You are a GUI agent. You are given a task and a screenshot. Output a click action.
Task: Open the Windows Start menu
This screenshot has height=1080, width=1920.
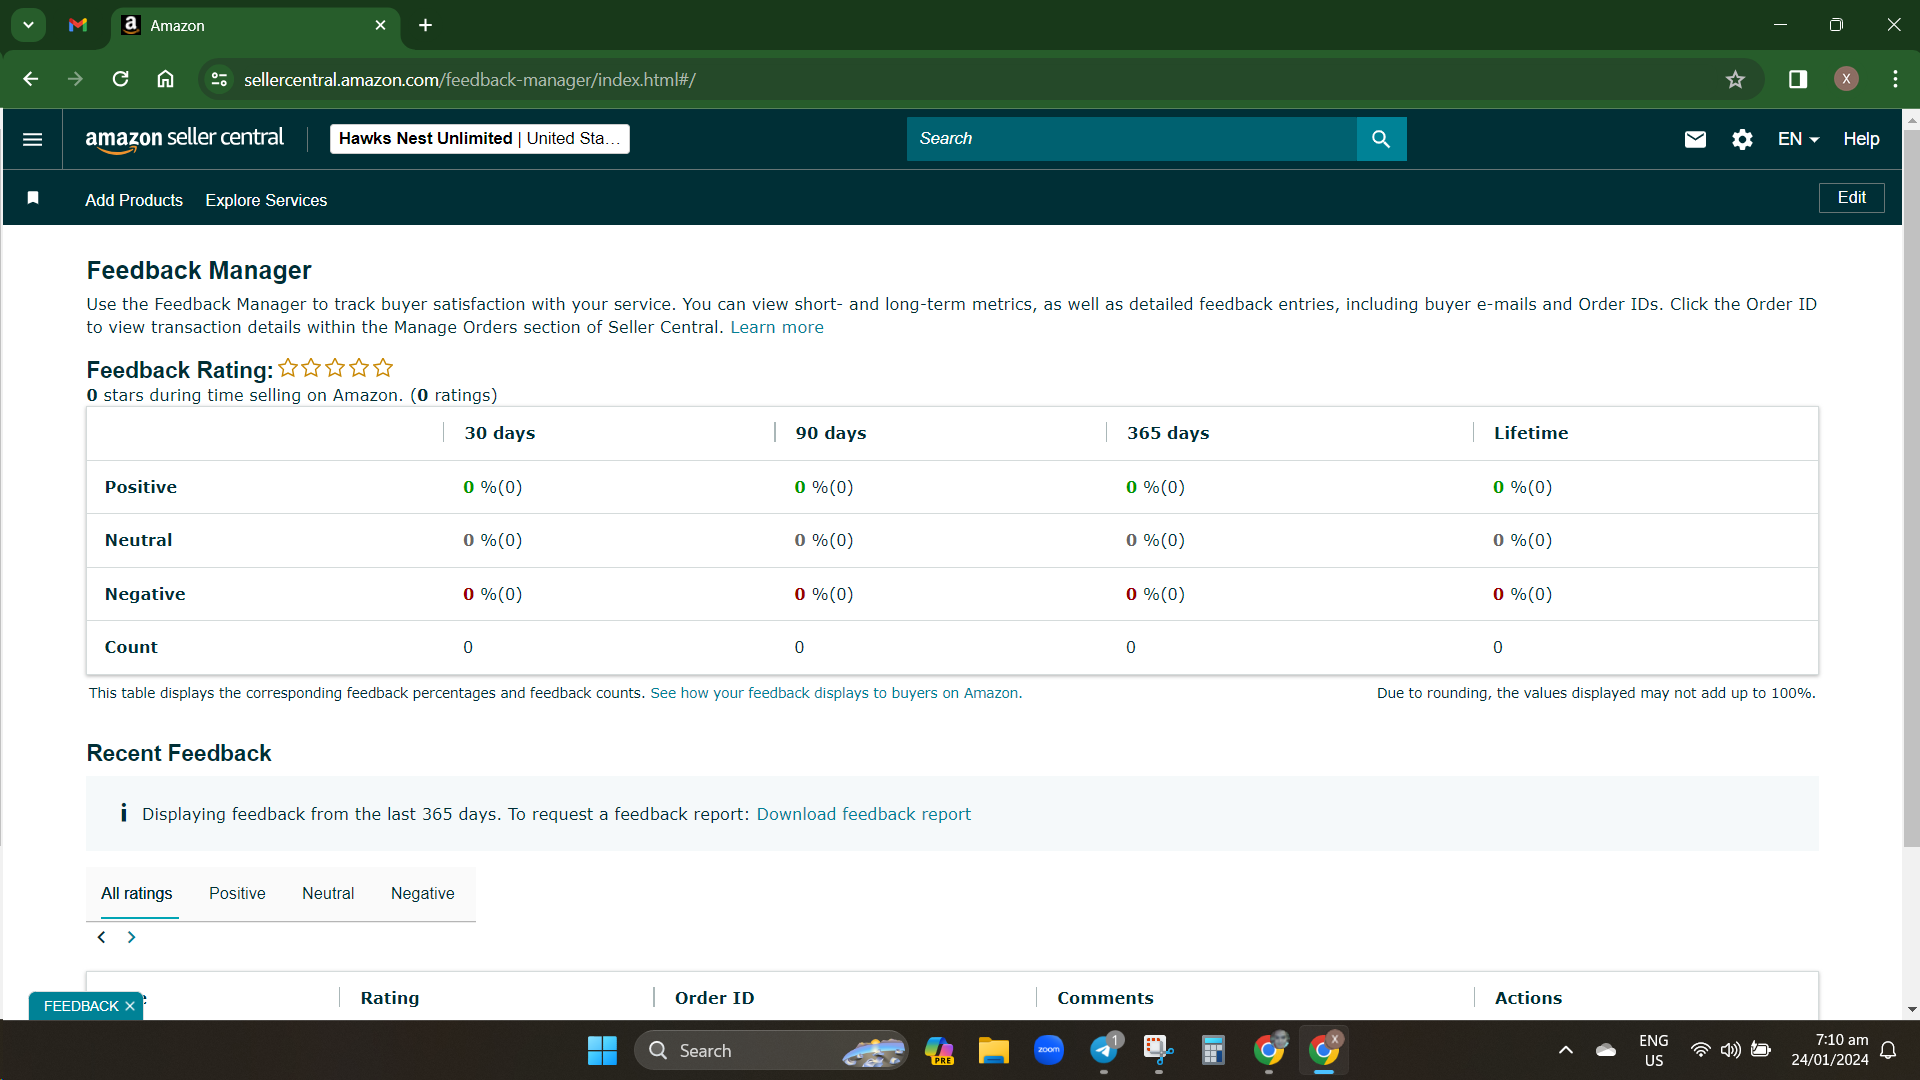coord(602,1050)
